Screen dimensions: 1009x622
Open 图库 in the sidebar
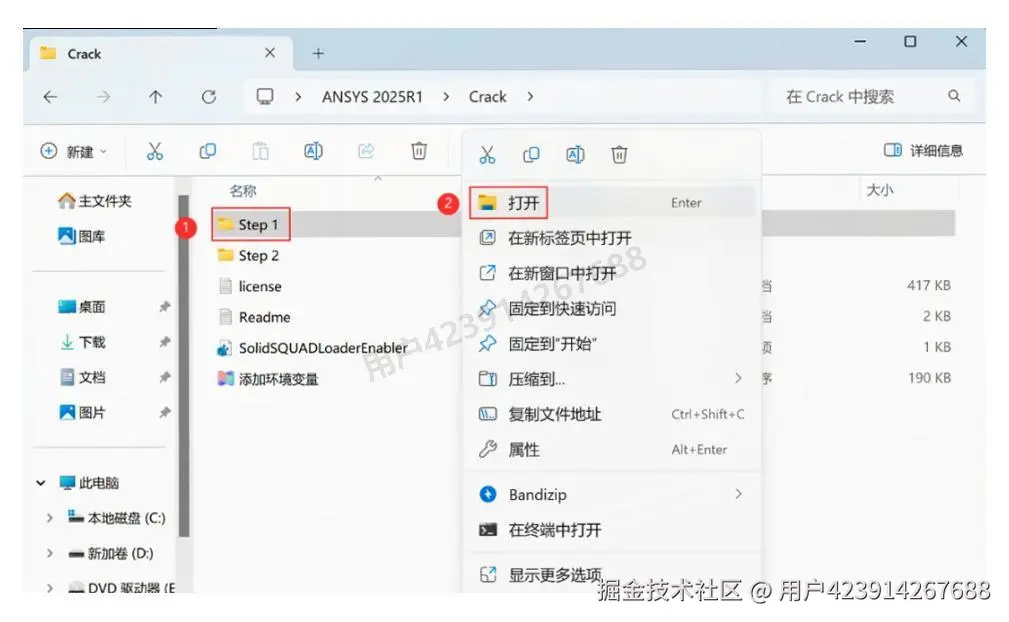coord(82,236)
